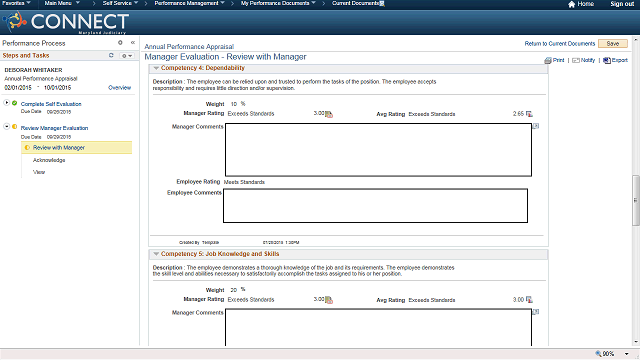Open Review Manager Evaluation link
This screenshot has width=640, height=360.
point(54,128)
